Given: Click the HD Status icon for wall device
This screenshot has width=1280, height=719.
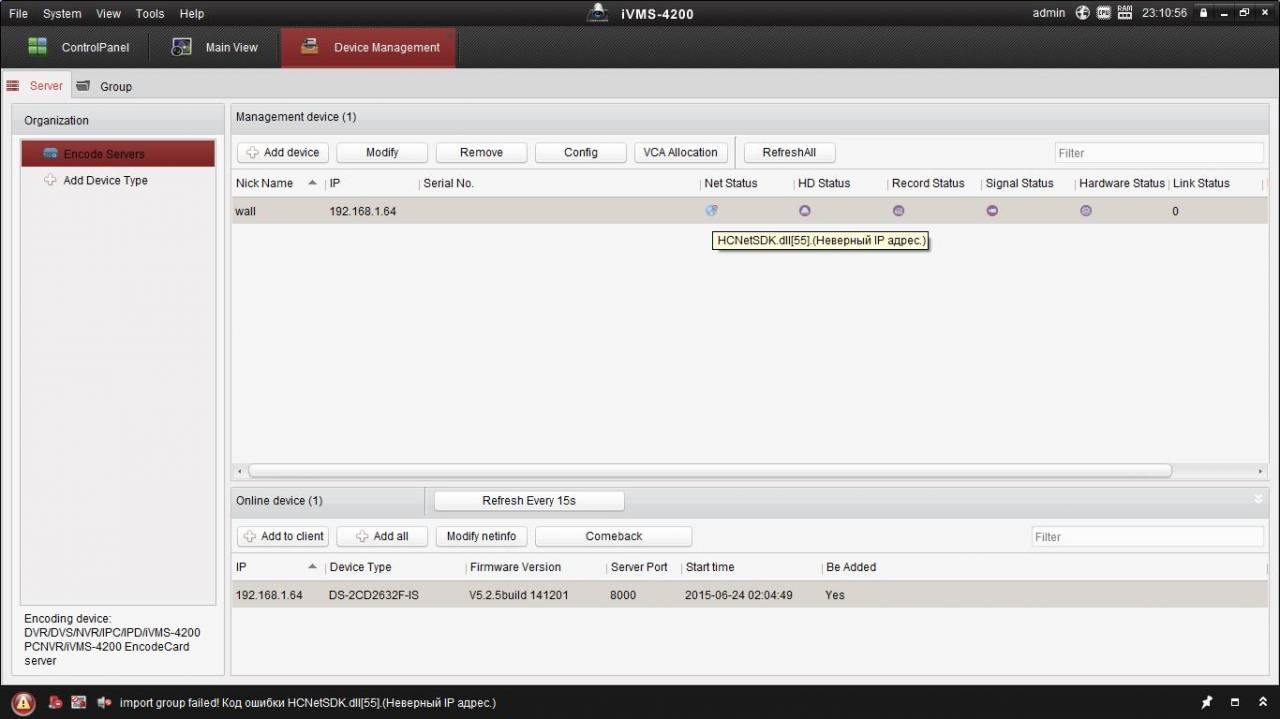Looking at the screenshot, I should 804,211.
